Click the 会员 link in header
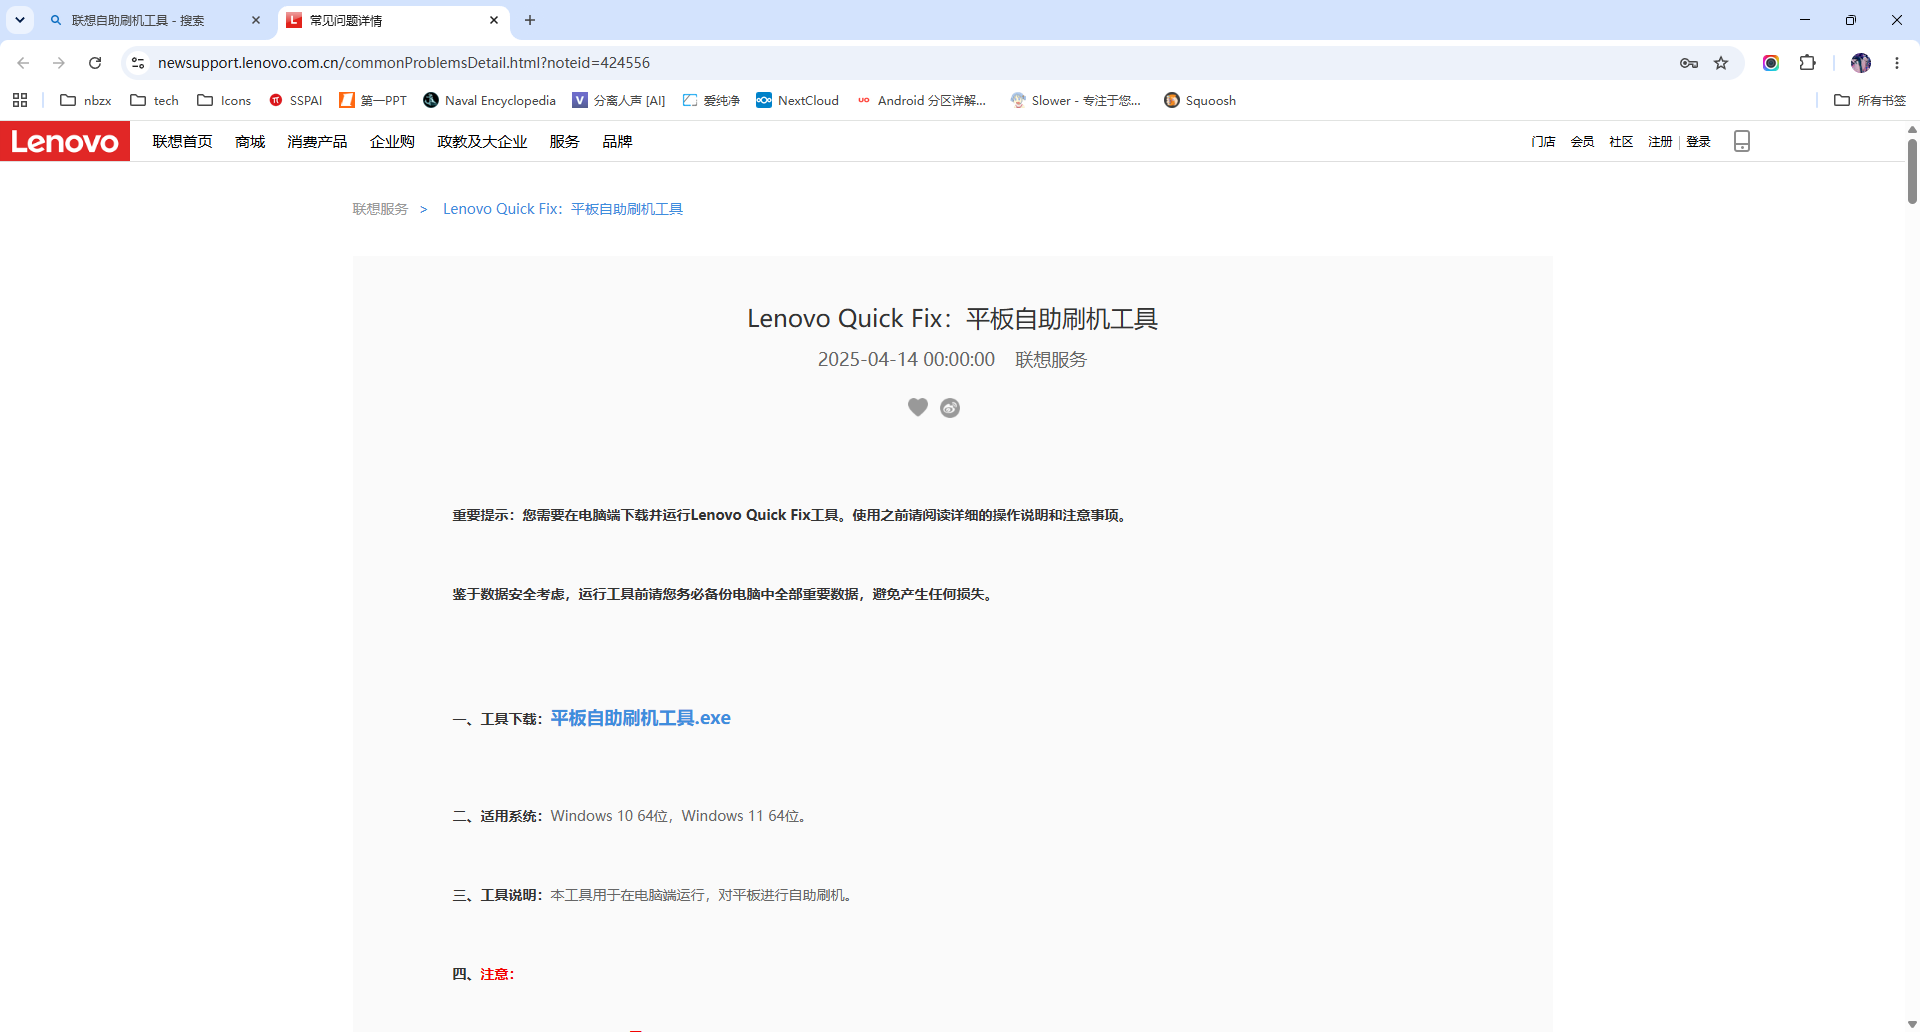Viewport: 1920px width, 1032px height. [x=1582, y=141]
